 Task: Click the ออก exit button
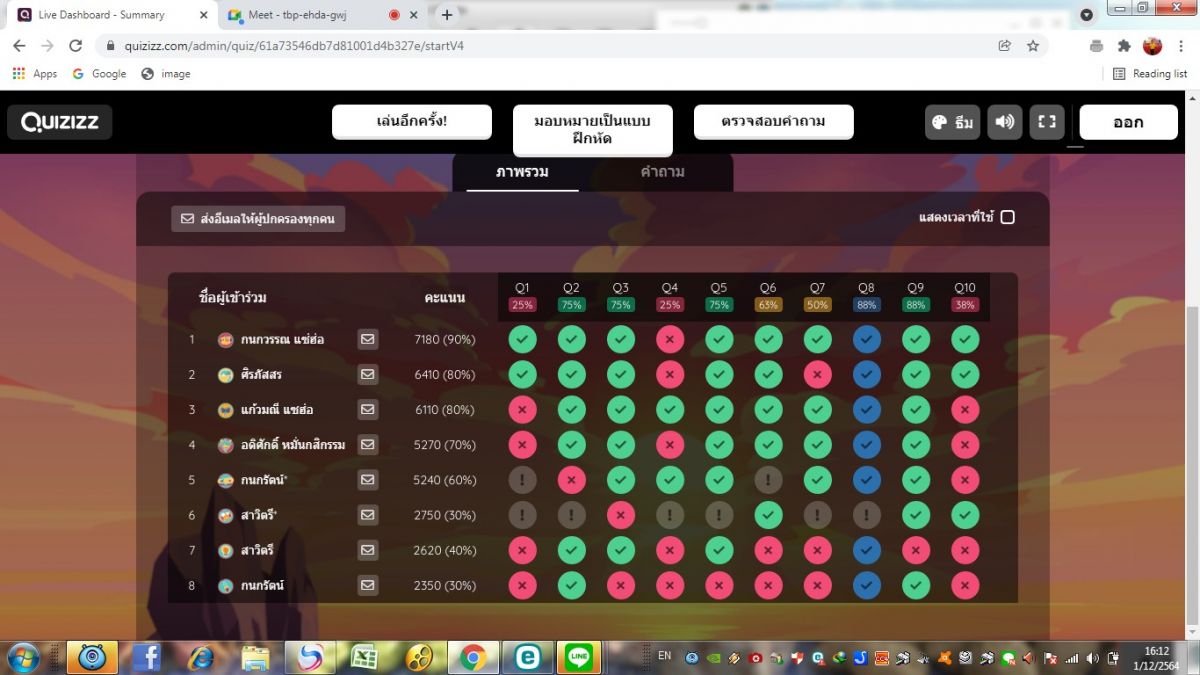(1128, 122)
